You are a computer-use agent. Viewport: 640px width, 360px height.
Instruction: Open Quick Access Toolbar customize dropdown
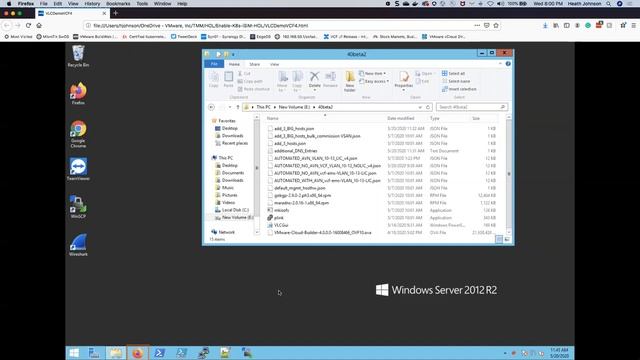[233, 54]
